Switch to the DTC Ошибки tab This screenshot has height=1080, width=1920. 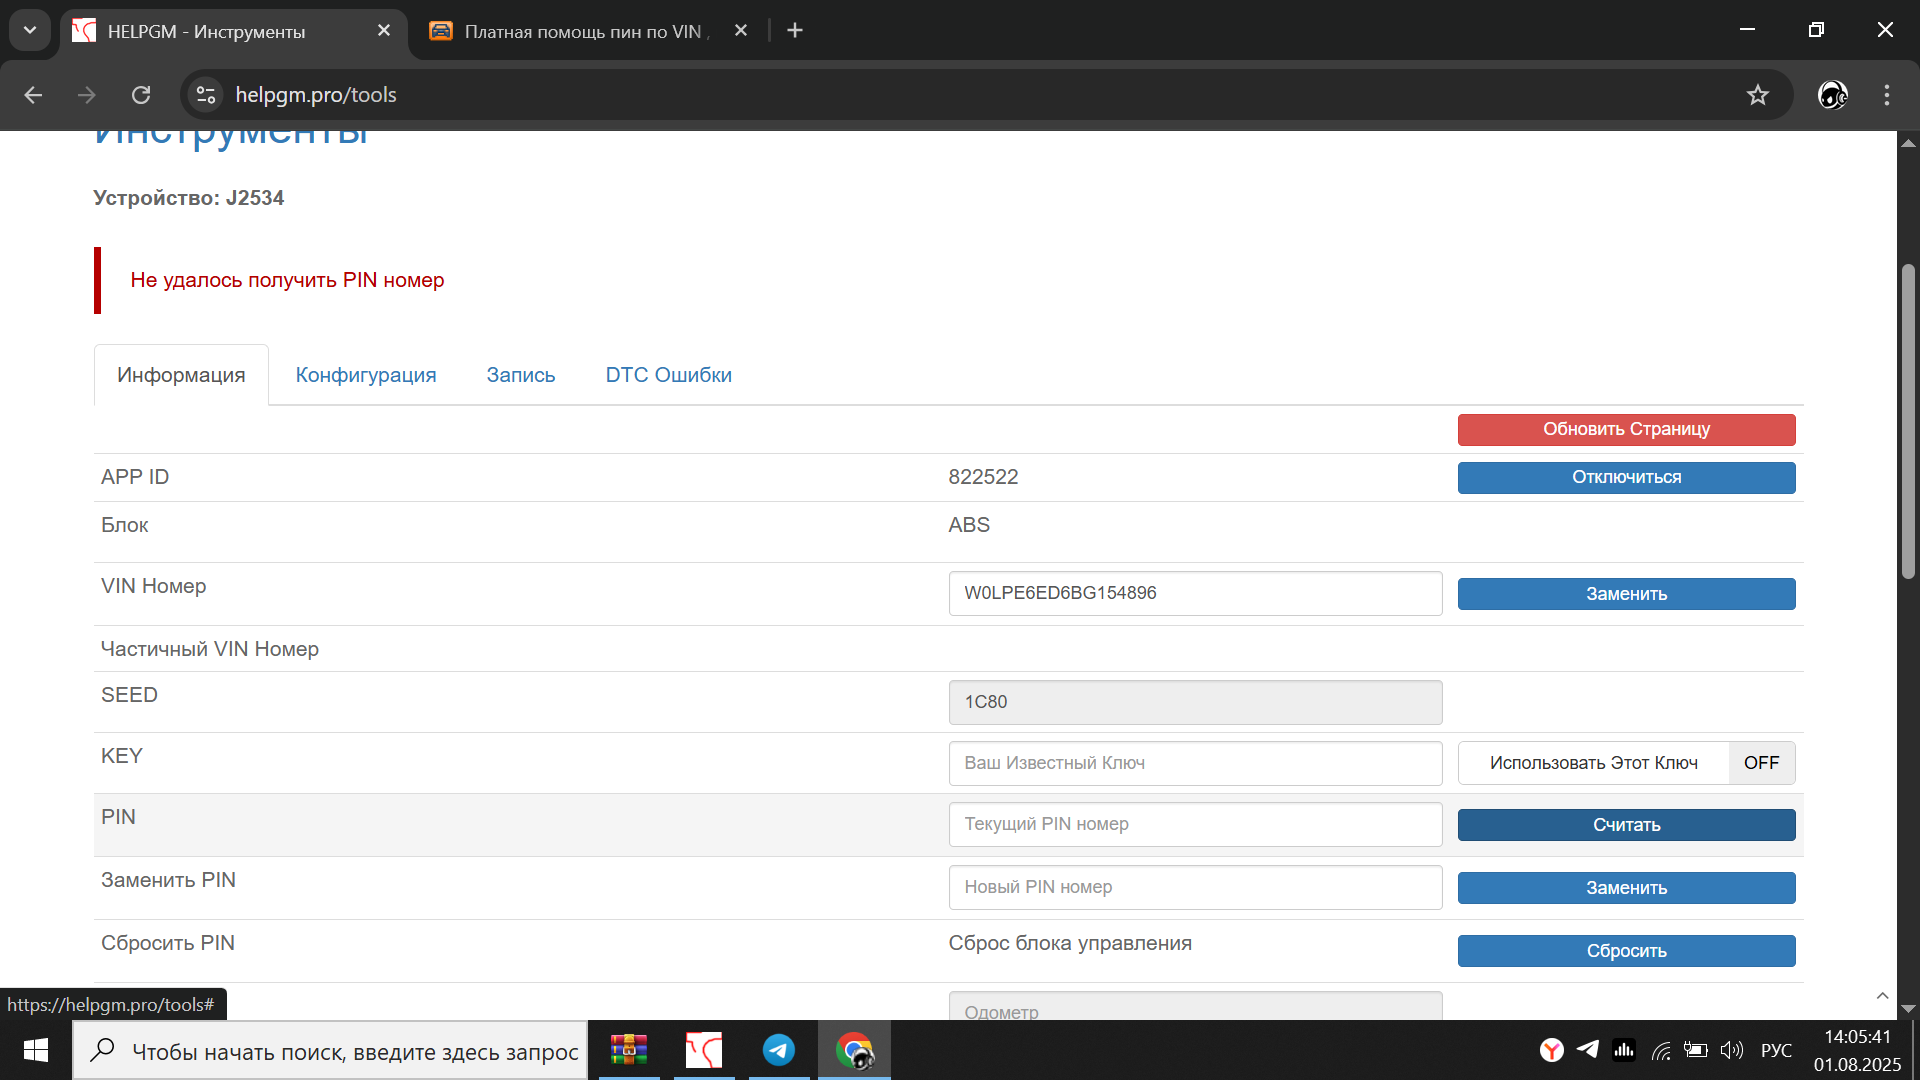pyautogui.click(x=668, y=375)
